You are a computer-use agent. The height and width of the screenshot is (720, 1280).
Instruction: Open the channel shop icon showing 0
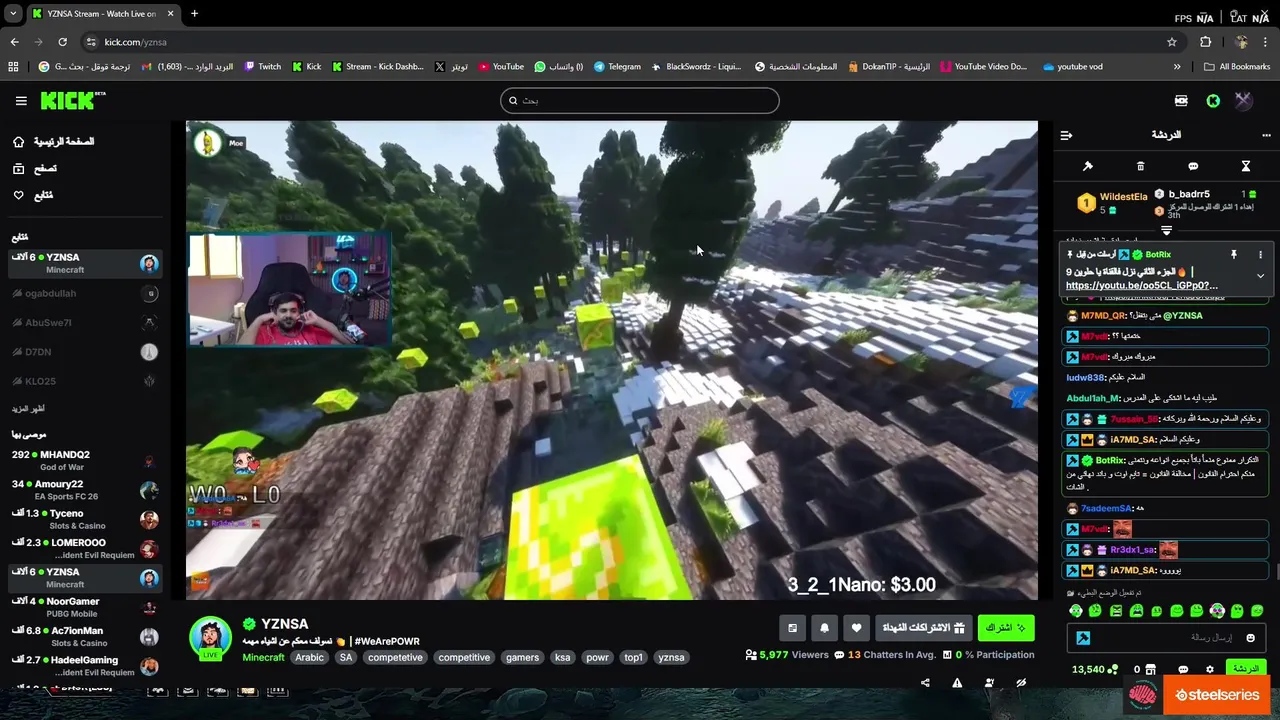point(1144,670)
